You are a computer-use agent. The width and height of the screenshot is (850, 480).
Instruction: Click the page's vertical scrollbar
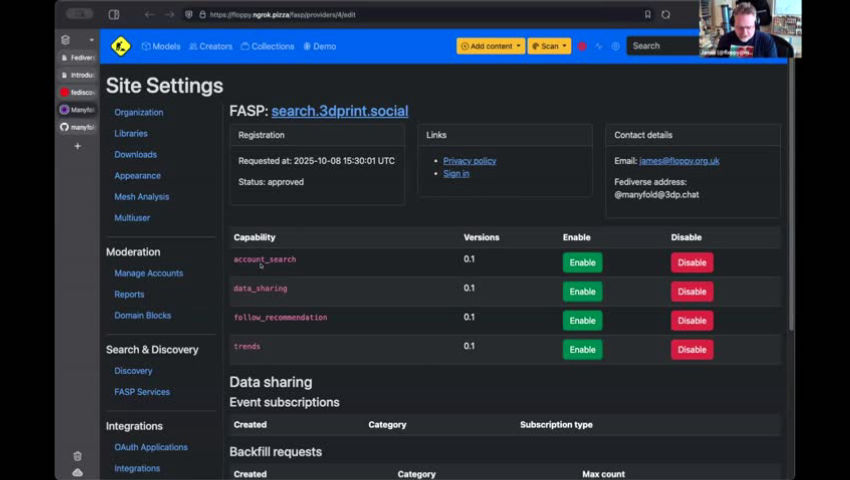(x=791, y=200)
